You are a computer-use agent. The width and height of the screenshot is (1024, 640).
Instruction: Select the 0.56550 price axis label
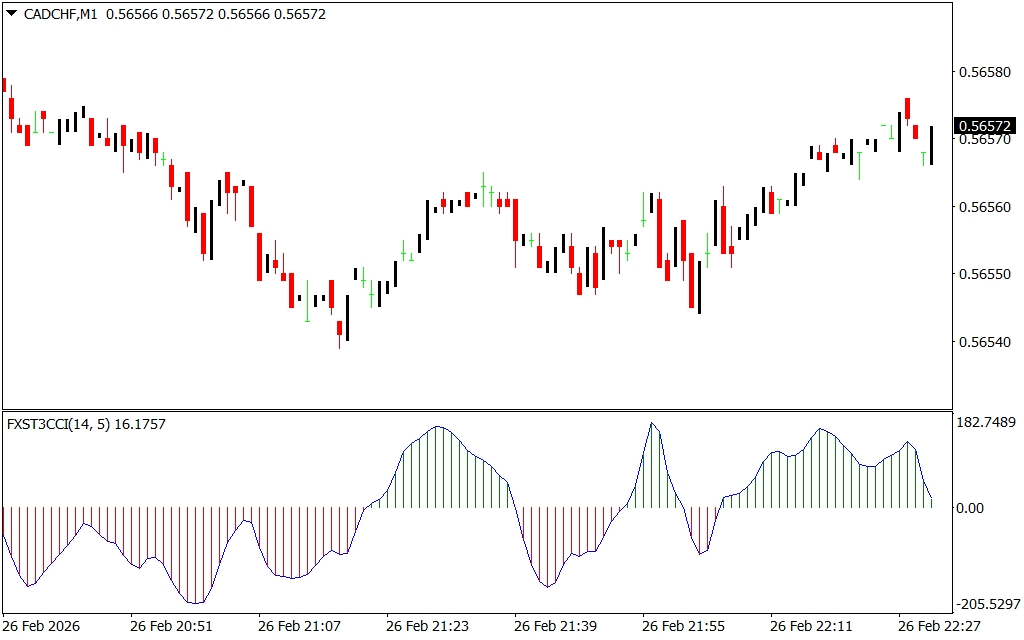pos(985,274)
